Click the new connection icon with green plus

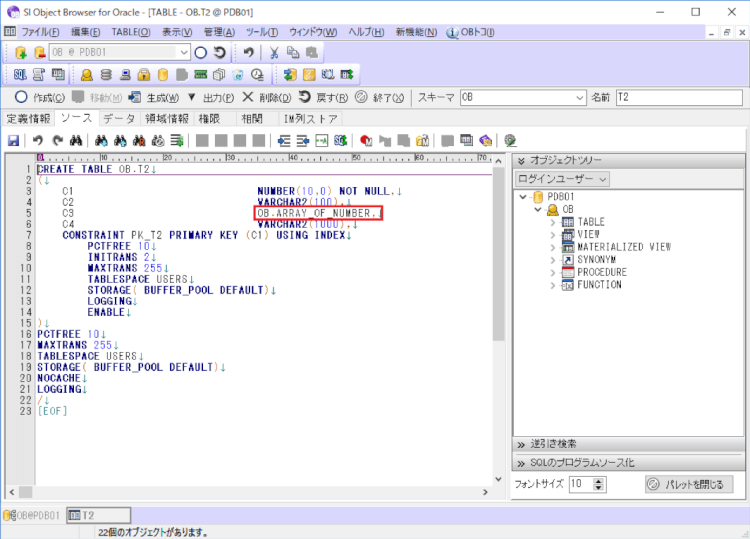click(21, 52)
